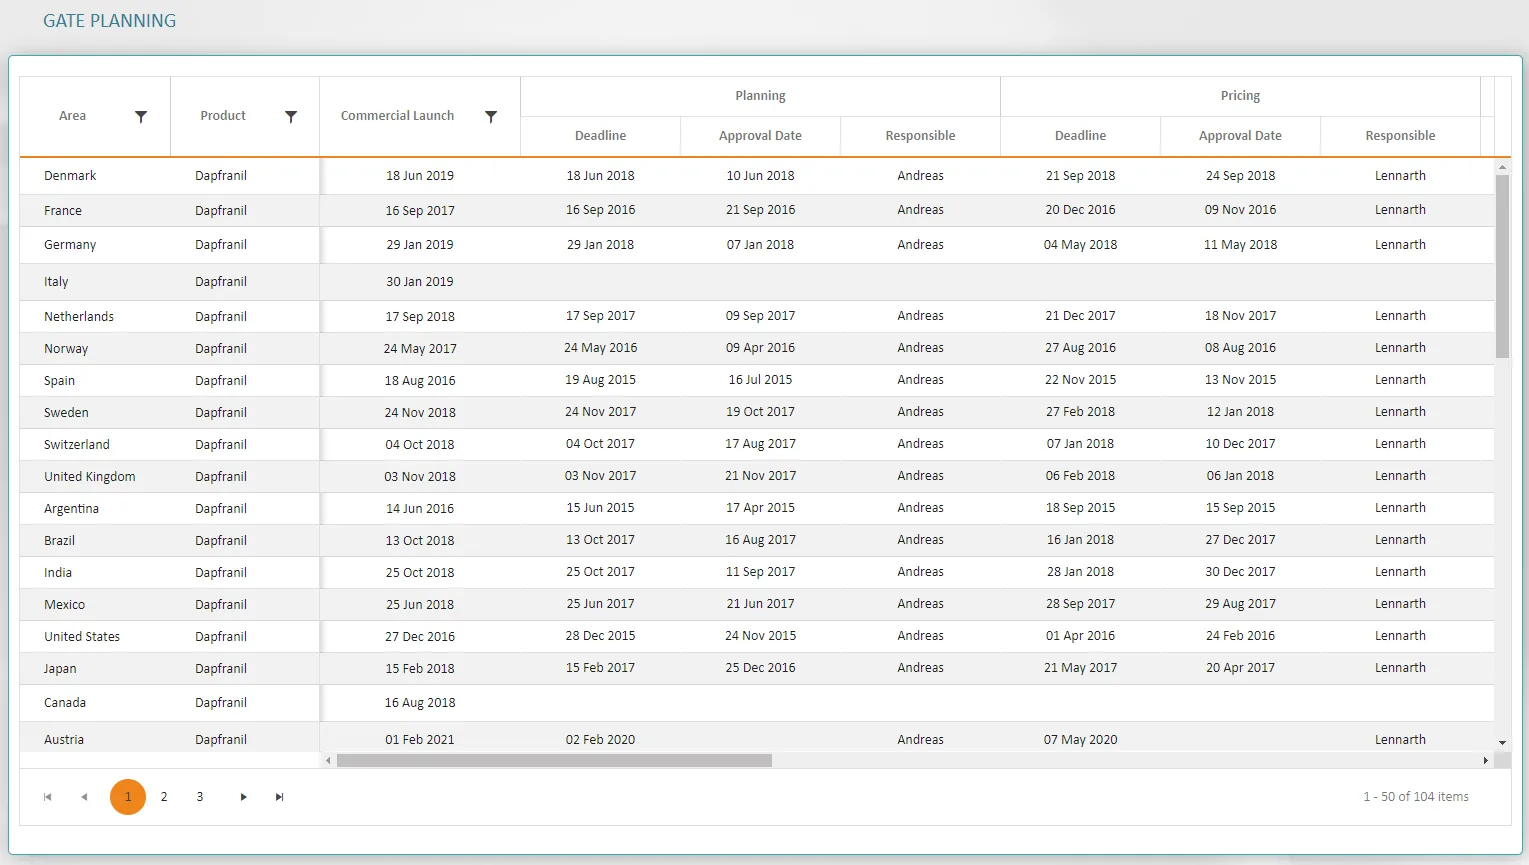Click the Pricing Approval Date column header
The height and width of the screenshot is (865, 1529).
(1240, 136)
